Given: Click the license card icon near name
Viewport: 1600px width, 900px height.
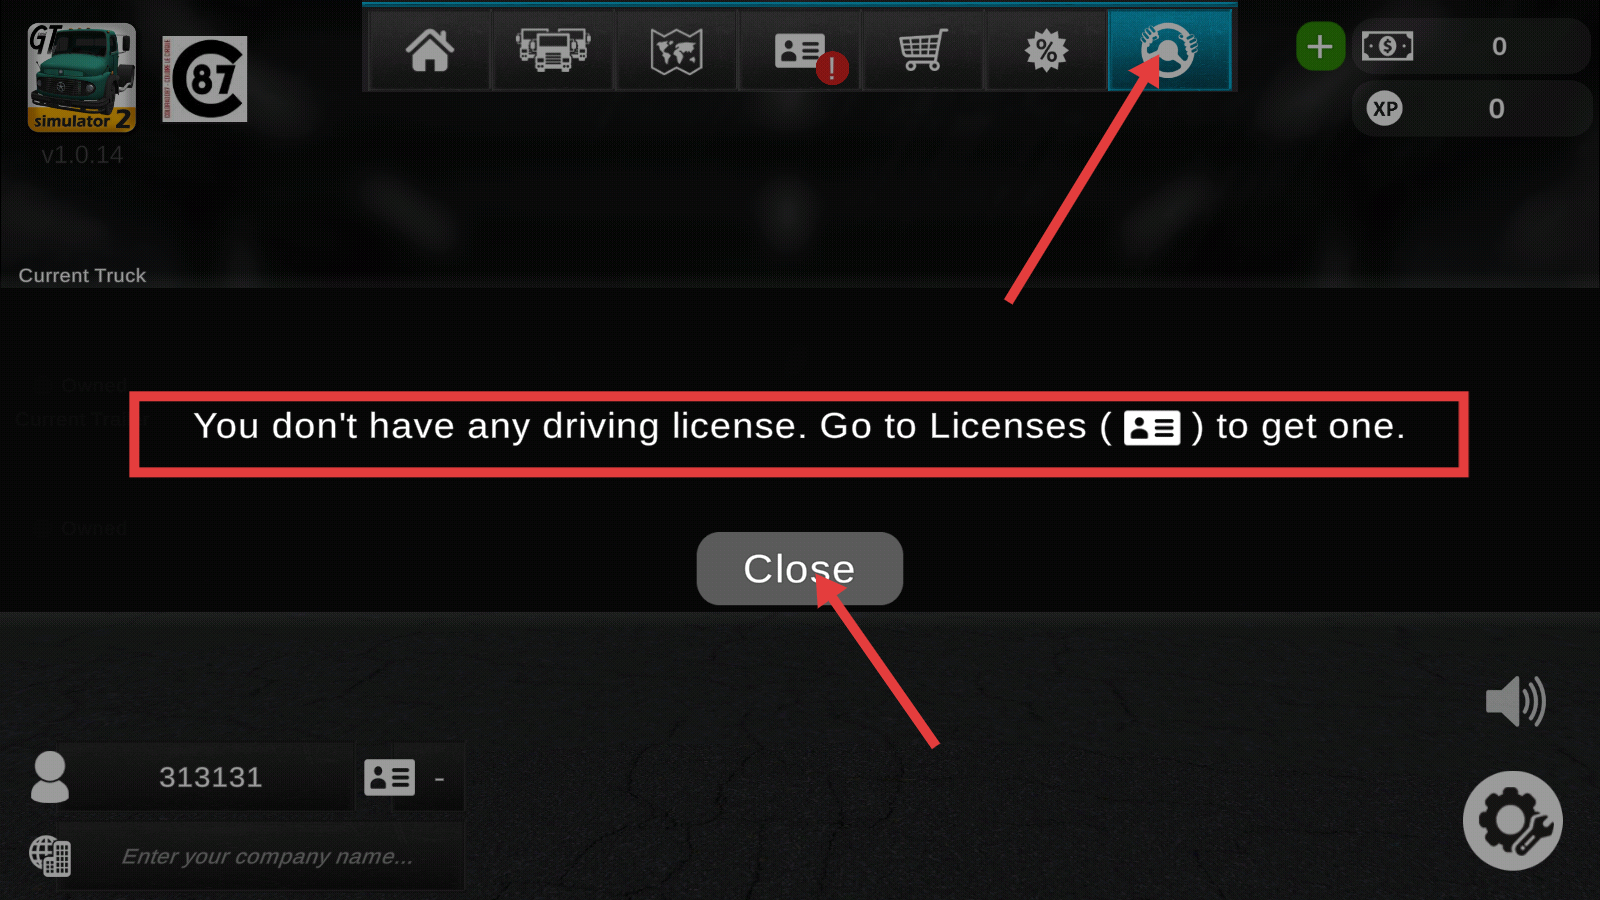Looking at the screenshot, I should click(x=390, y=777).
